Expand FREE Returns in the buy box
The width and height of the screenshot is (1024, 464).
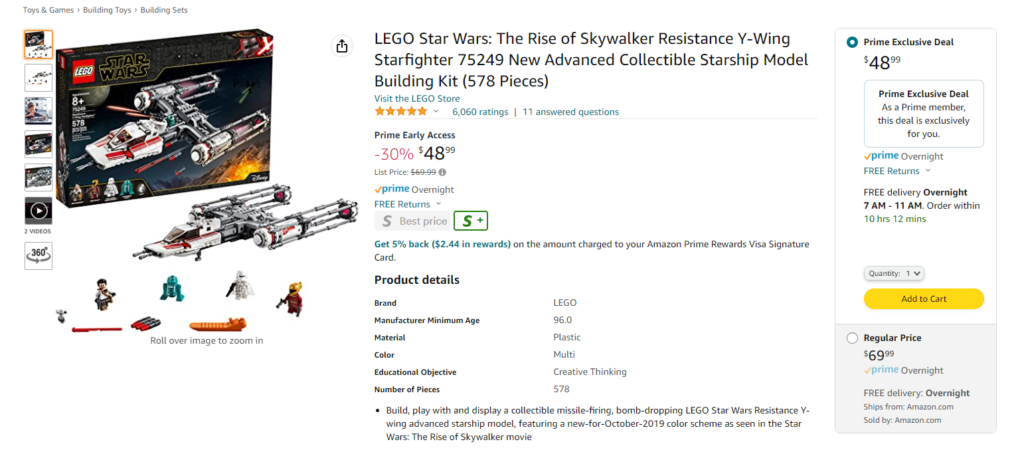point(897,171)
